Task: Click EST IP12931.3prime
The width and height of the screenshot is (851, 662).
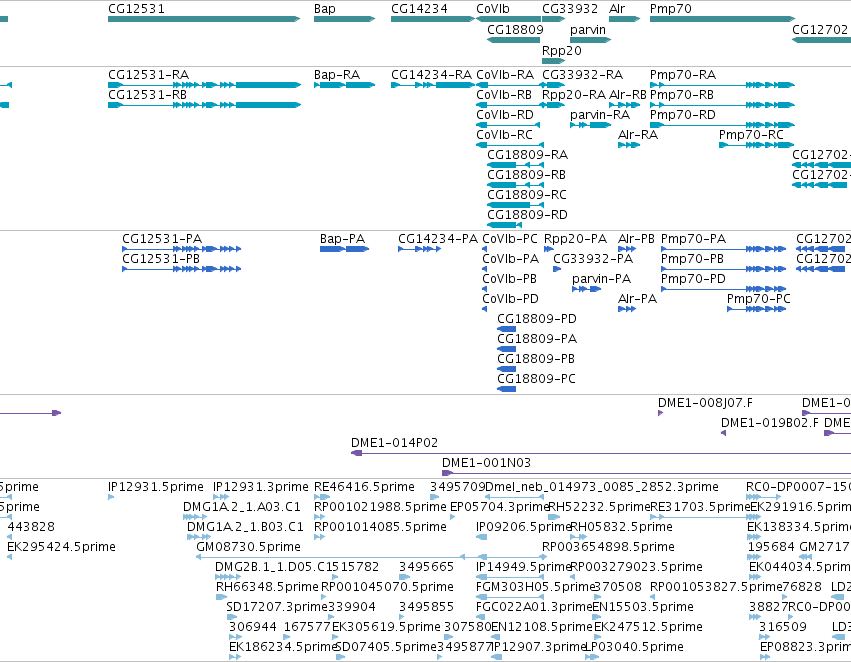Action: point(221,497)
